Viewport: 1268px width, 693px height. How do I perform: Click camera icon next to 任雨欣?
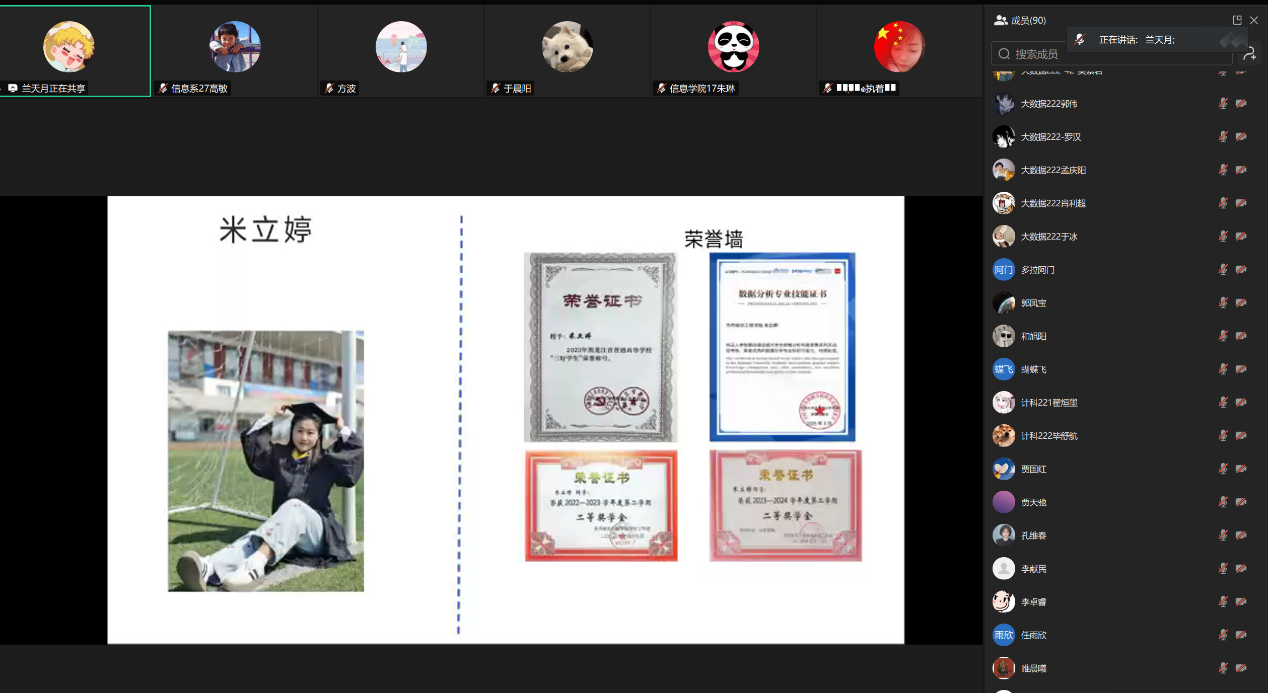coord(1241,635)
